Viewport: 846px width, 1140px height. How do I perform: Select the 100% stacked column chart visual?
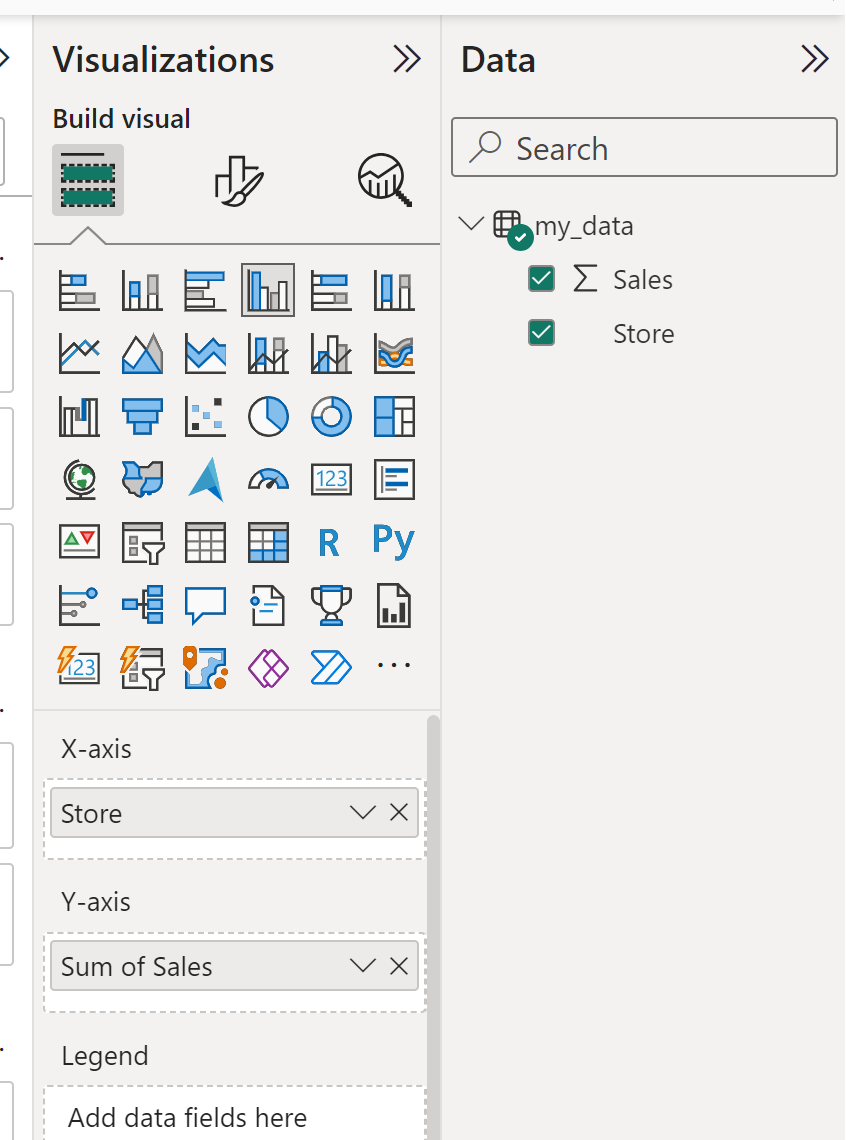[394, 291]
